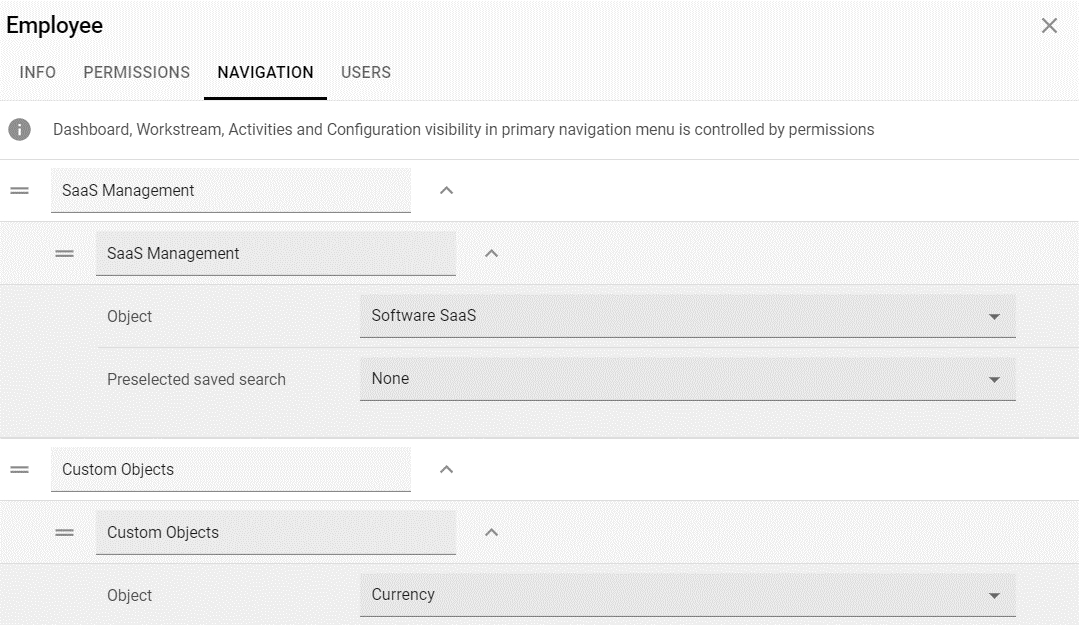
Task: Click the drag handle for top-level Custom Objects group
Action: tap(19, 470)
